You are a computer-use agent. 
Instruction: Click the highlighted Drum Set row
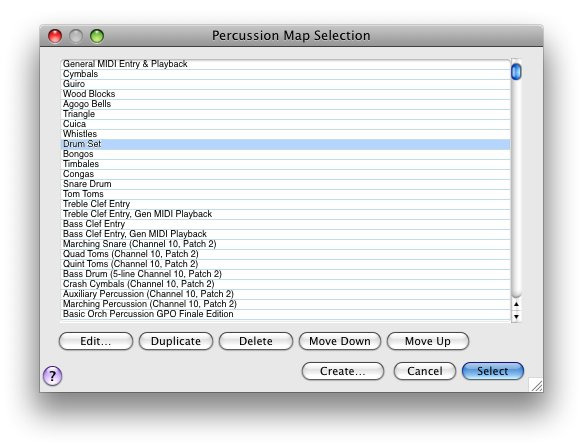pyautogui.click(x=286, y=145)
